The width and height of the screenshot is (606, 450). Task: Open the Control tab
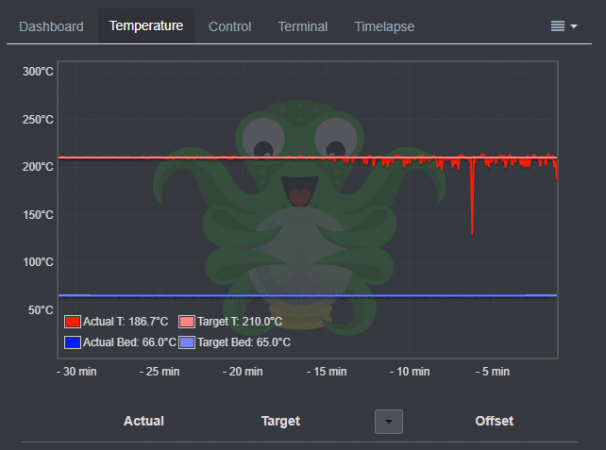coord(230,27)
